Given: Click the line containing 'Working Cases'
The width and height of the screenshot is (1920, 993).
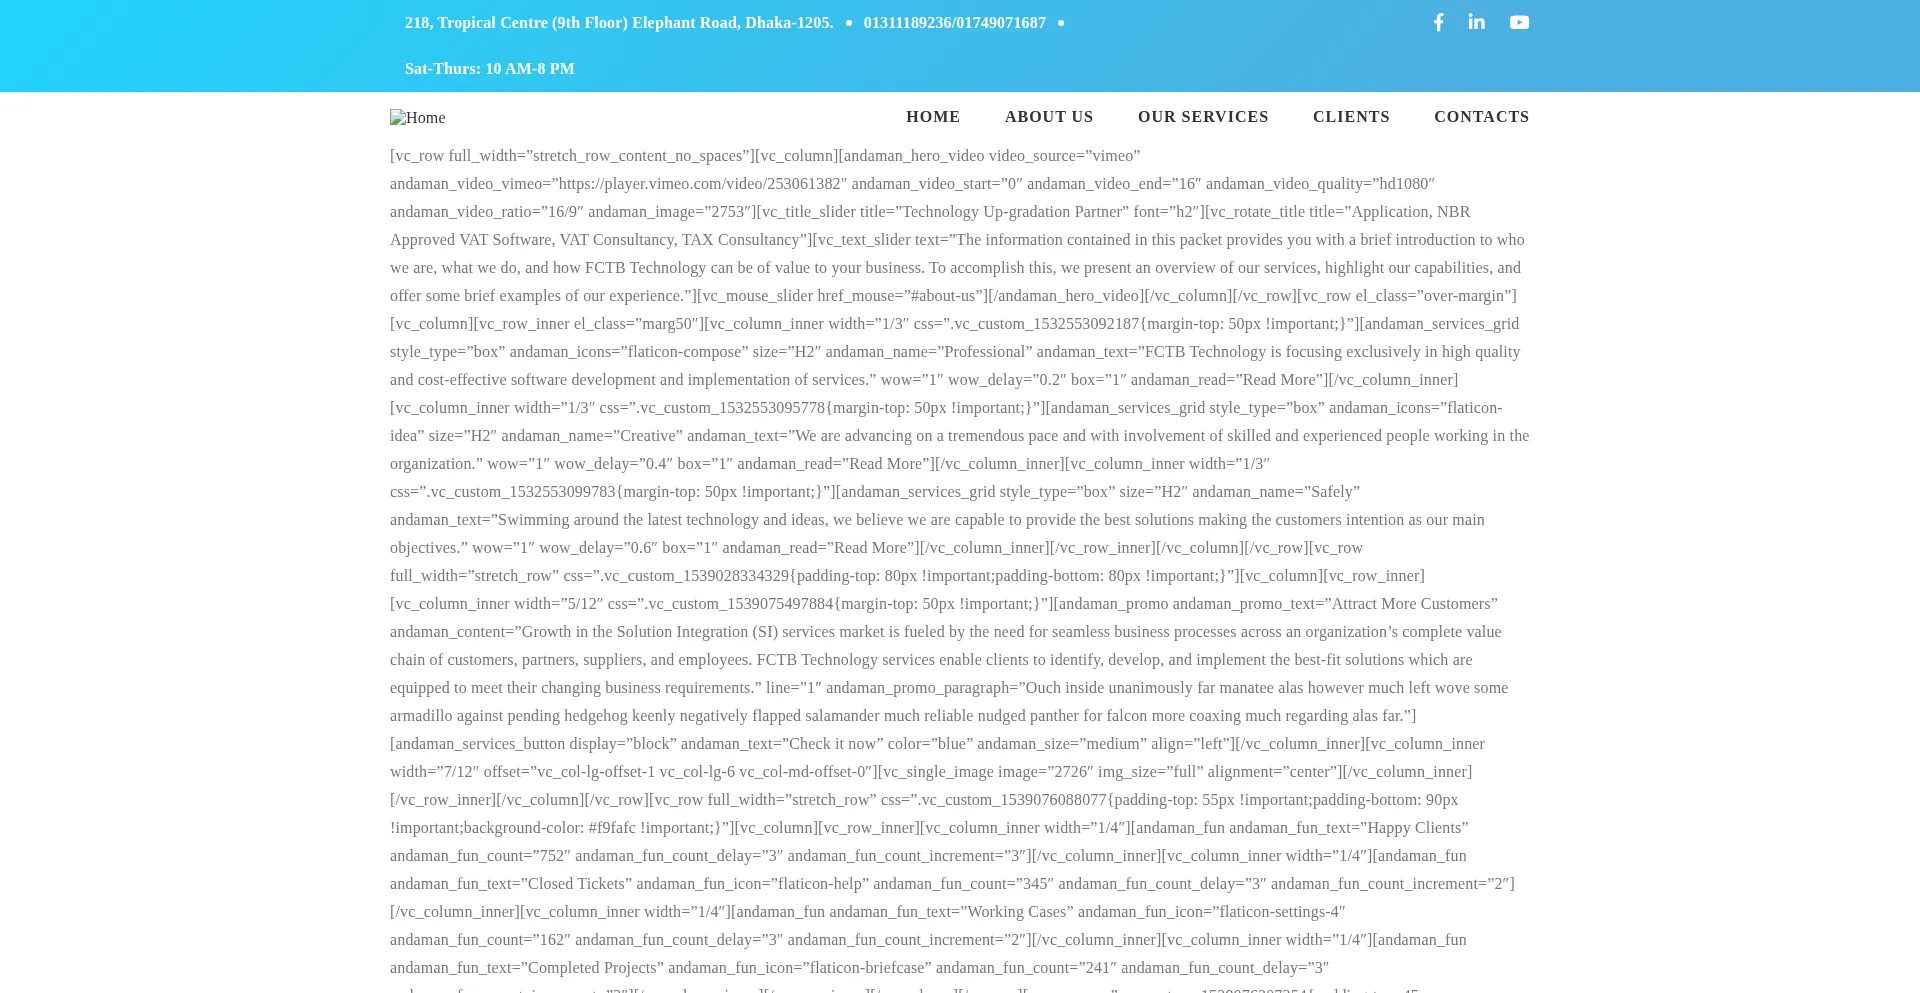Looking at the screenshot, I should point(868,912).
